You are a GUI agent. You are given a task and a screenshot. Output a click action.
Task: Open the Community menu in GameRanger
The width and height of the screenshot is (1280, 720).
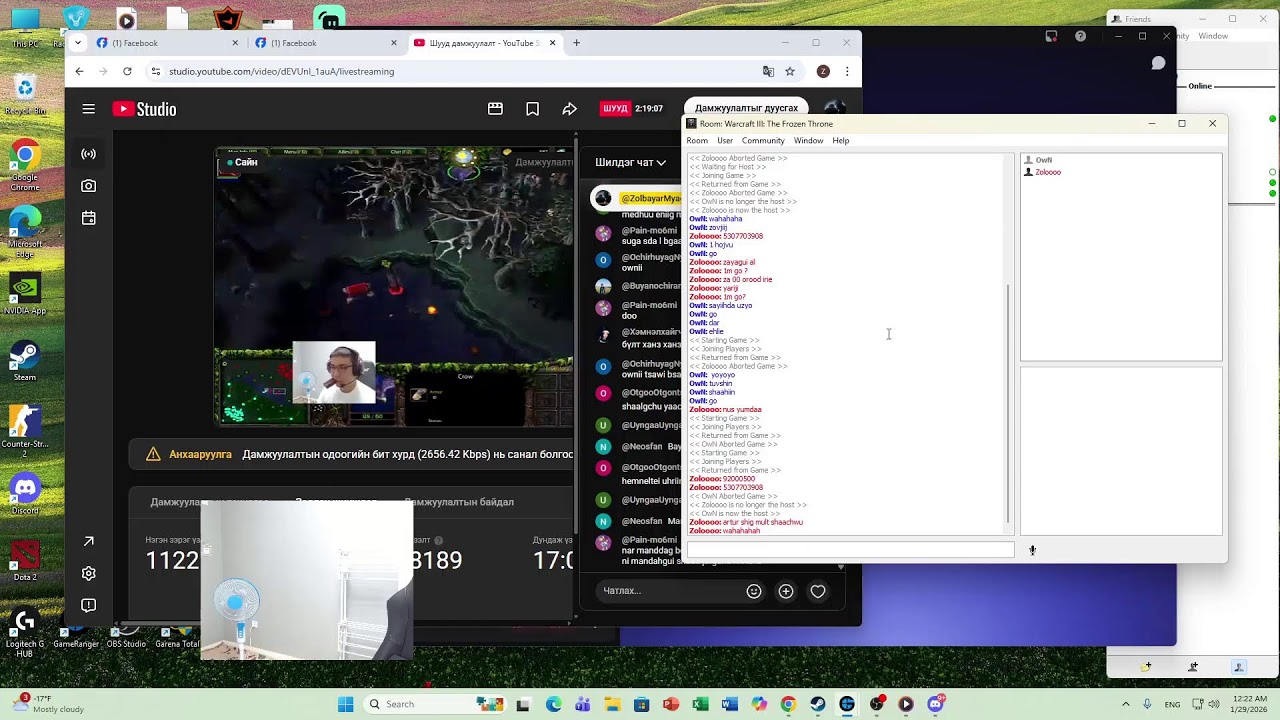(x=763, y=140)
